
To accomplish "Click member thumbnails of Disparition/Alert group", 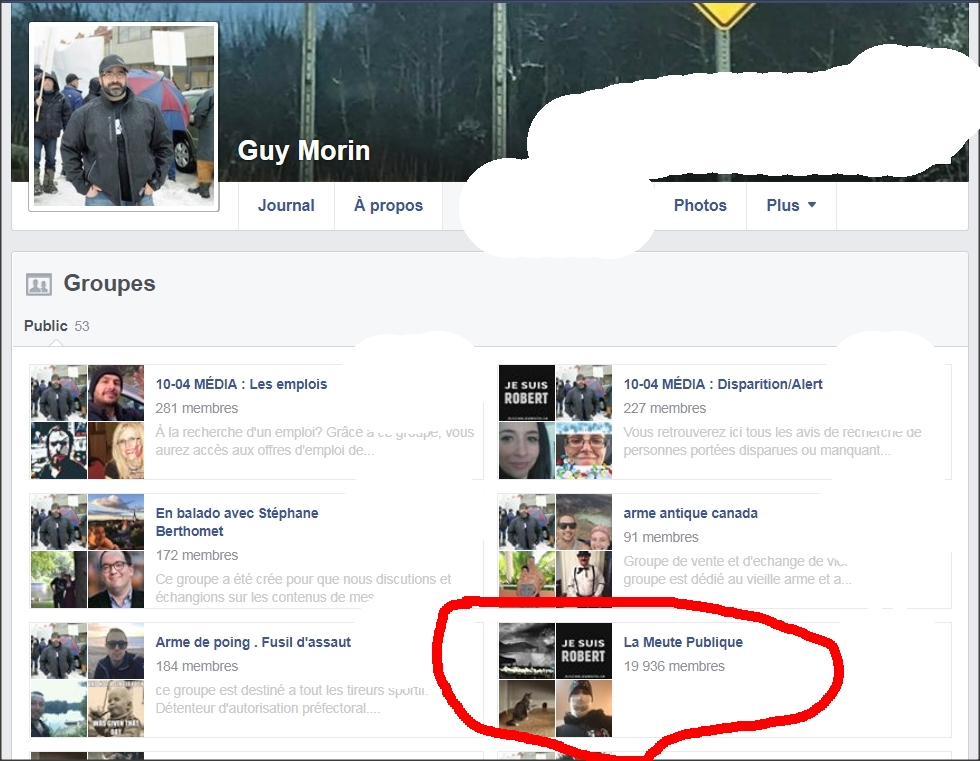I will [x=555, y=422].
